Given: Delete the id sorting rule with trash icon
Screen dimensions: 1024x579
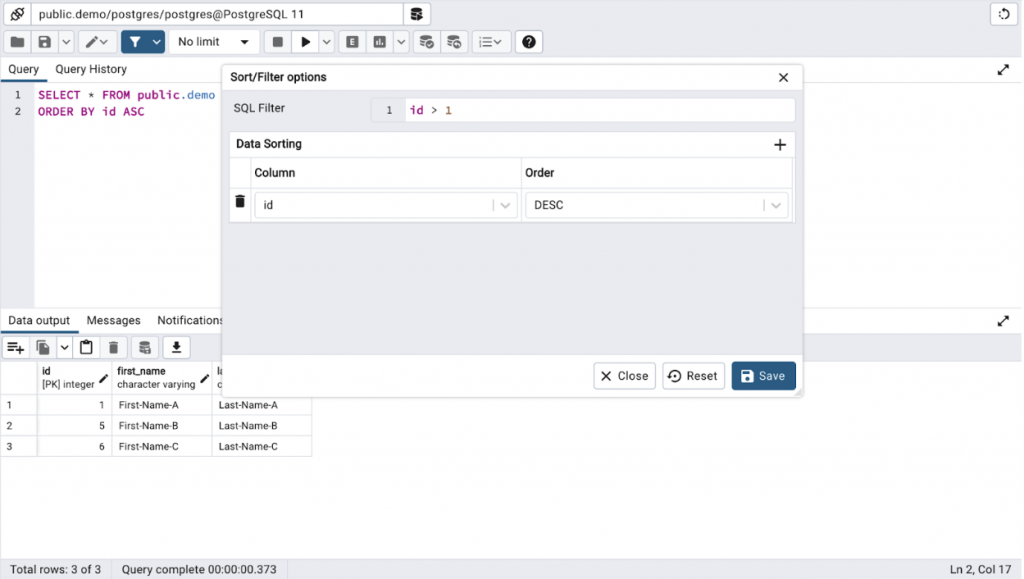Looking at the screenshot, I should 240,201.
